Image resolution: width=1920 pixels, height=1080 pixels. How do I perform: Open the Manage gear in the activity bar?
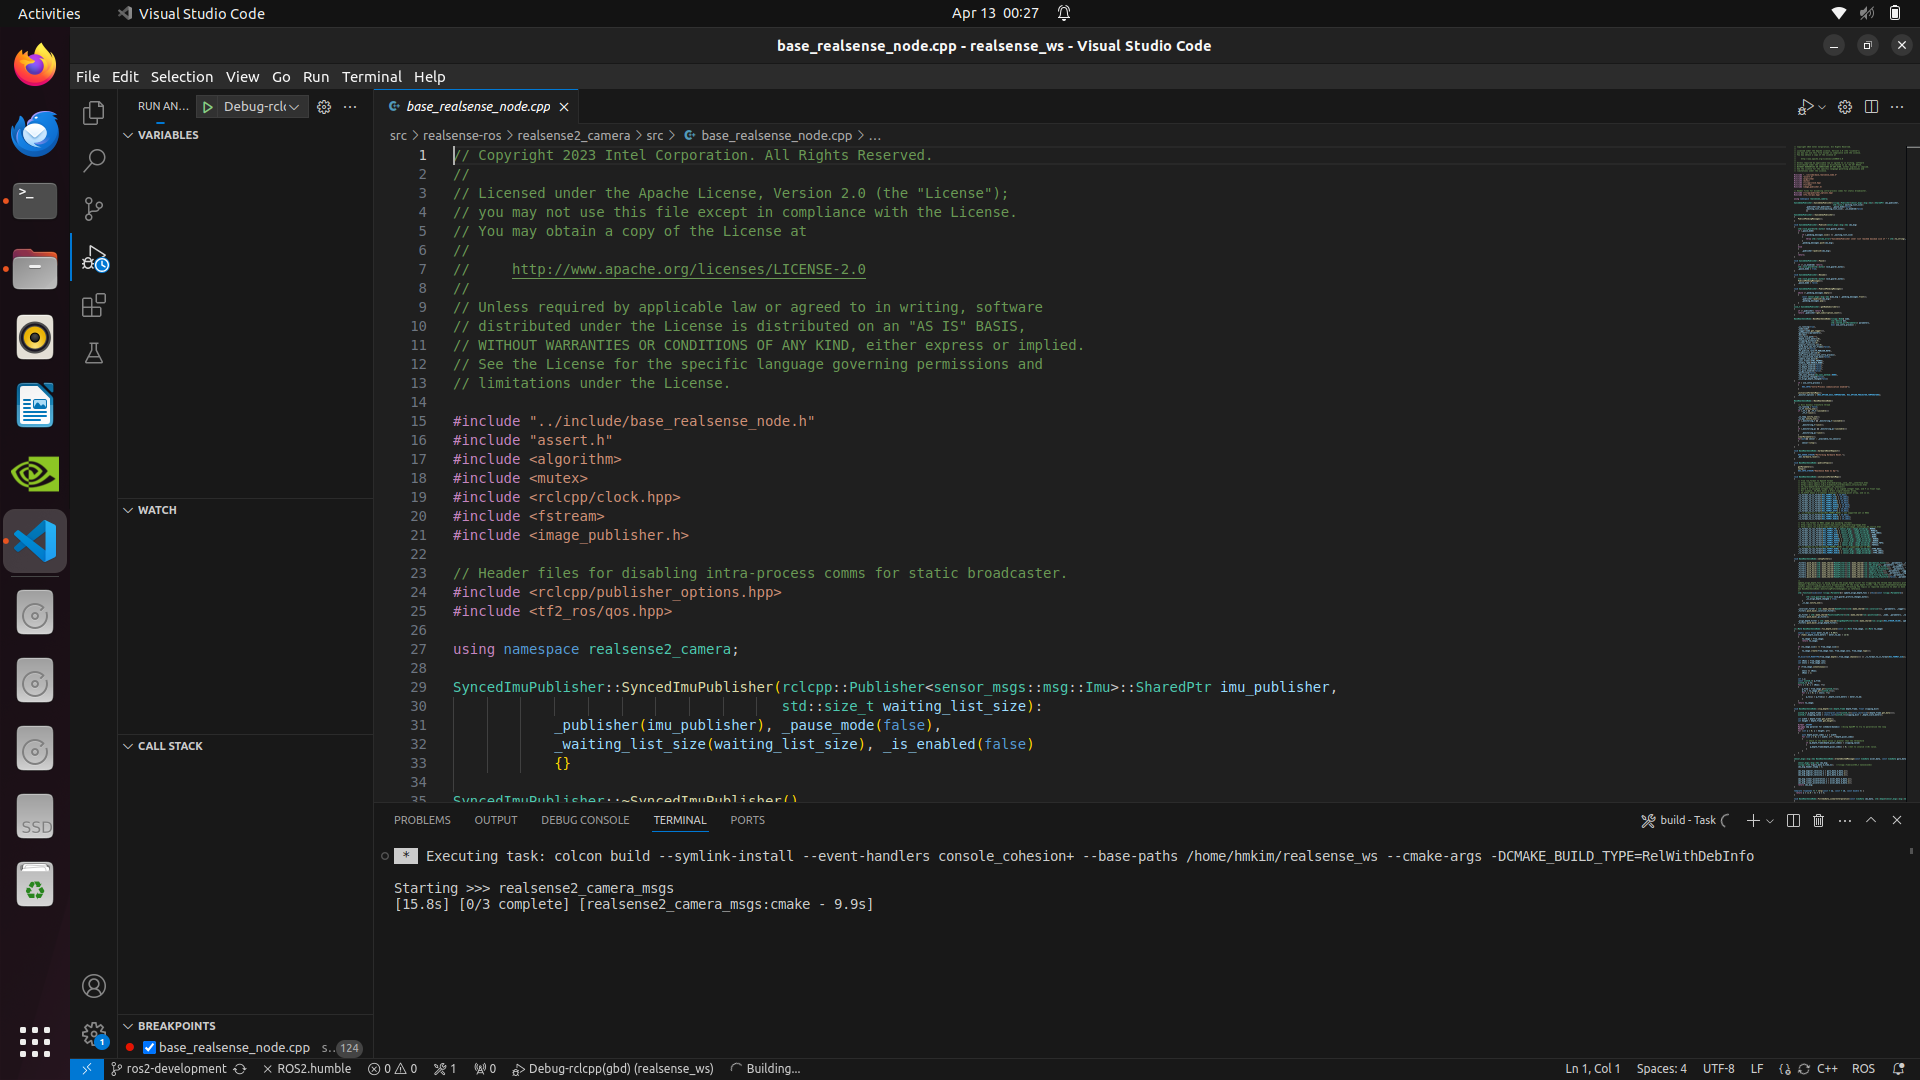tap(94, 1035)
